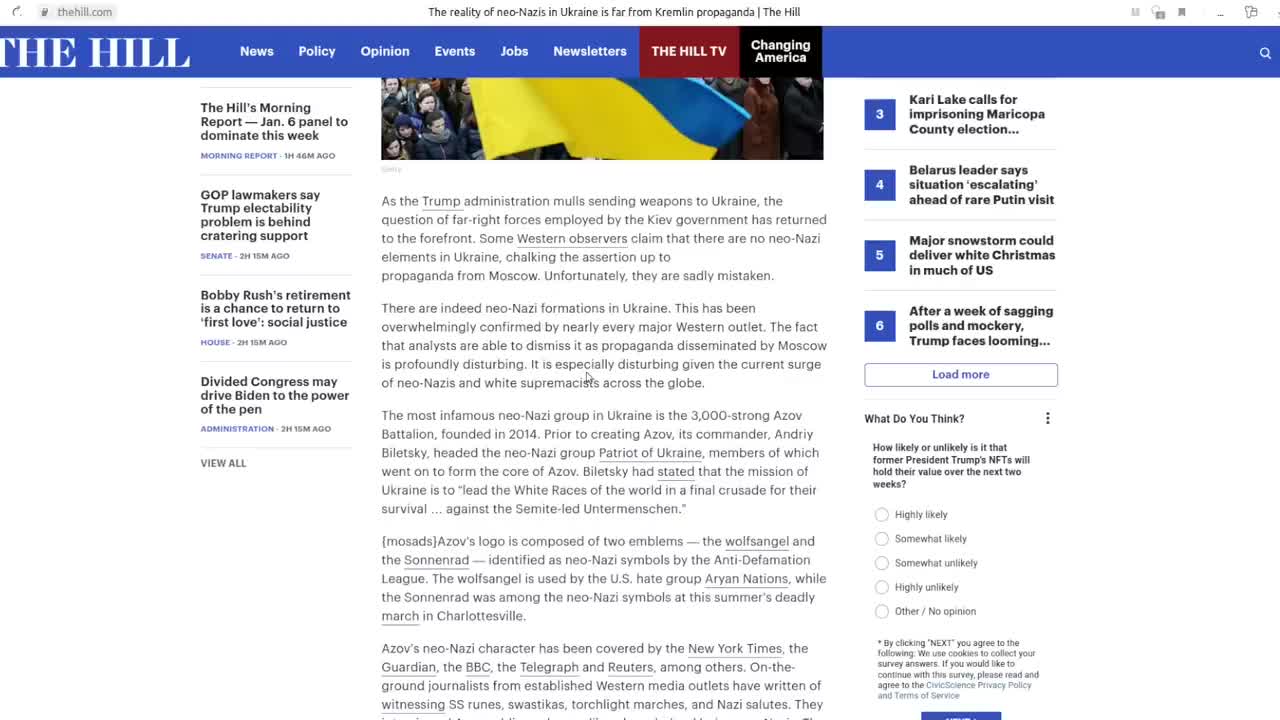Follow the Guardian link
The width and height of the screenshot is (1280, 720).
(408, 667)
